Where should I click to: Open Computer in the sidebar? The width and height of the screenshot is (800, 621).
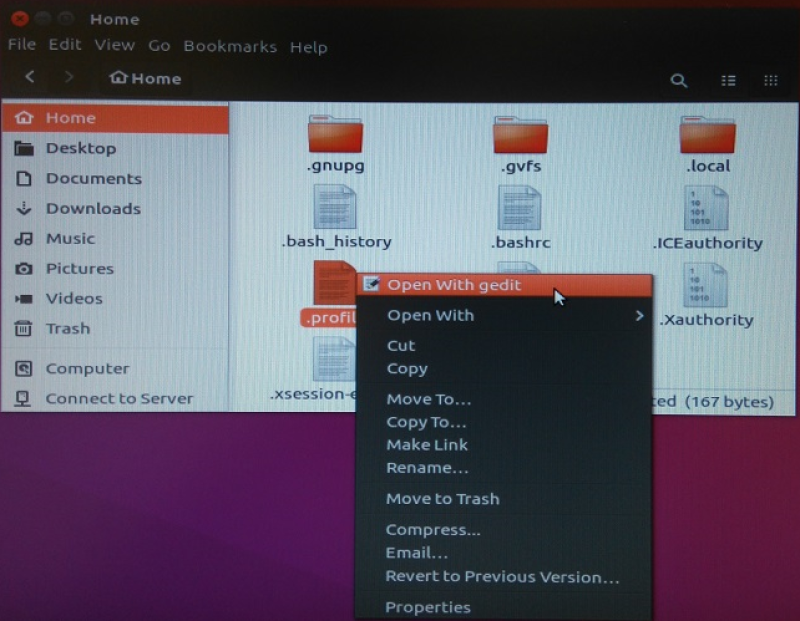(x=115, y=368)
